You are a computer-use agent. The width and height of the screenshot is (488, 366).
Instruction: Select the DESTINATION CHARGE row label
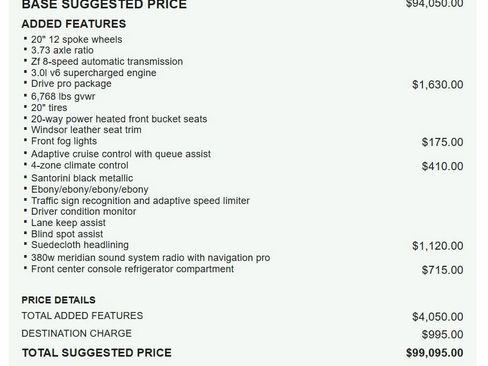pos(77,333)
